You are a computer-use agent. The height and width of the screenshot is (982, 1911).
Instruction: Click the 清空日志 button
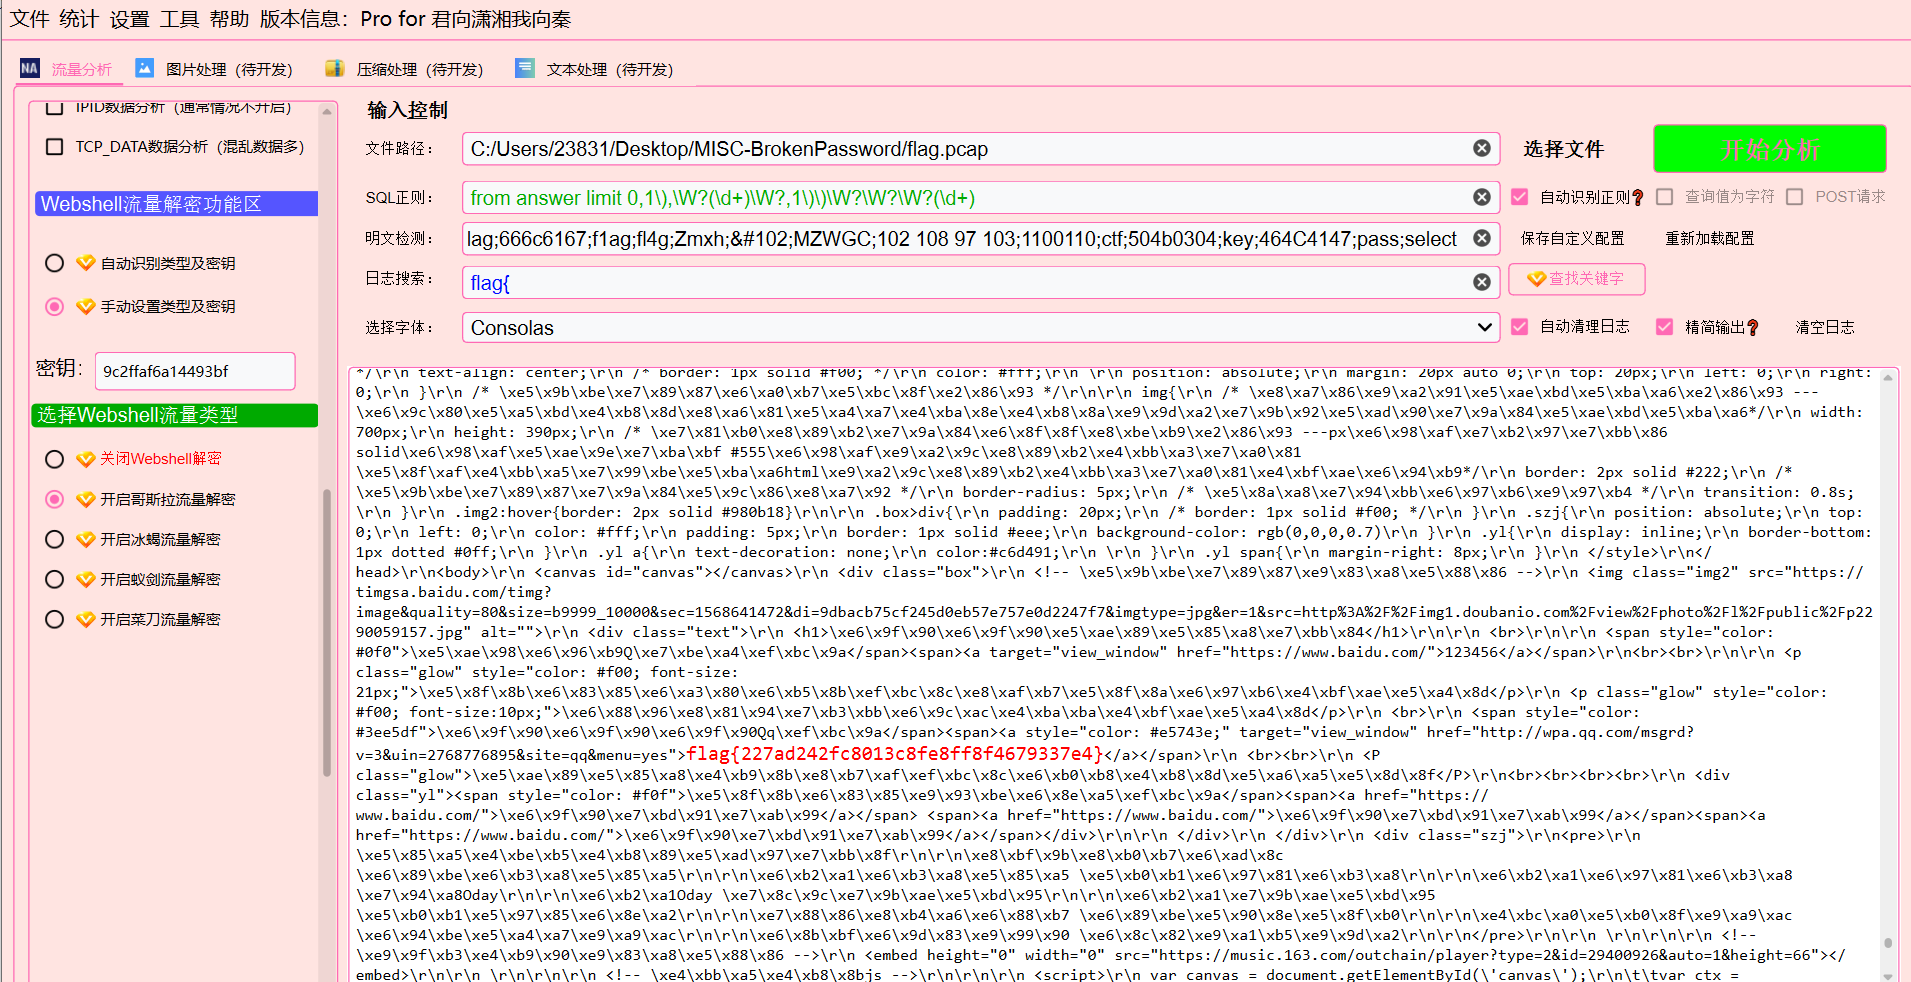[x=1825, y=327]
